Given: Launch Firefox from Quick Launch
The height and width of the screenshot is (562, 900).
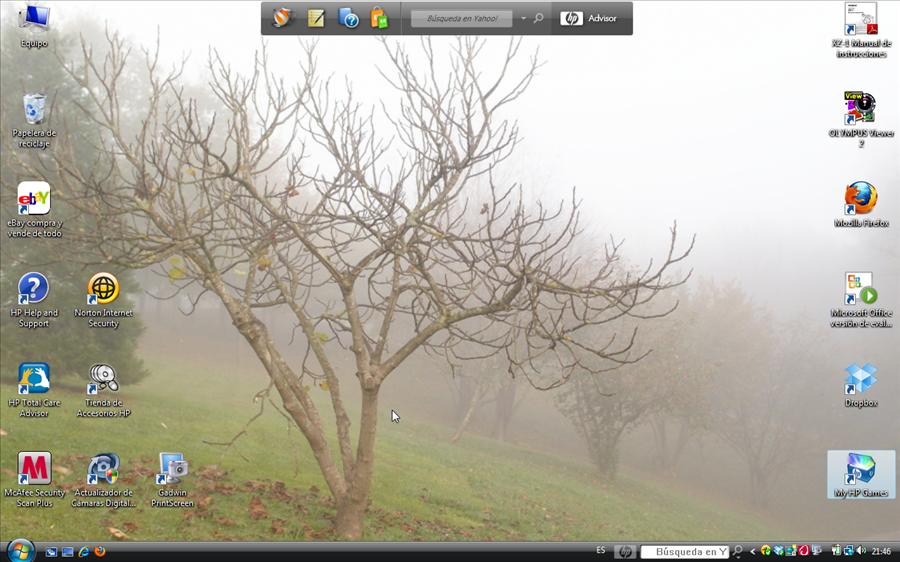Looking at the screenshot, I should tap(100, 552).
